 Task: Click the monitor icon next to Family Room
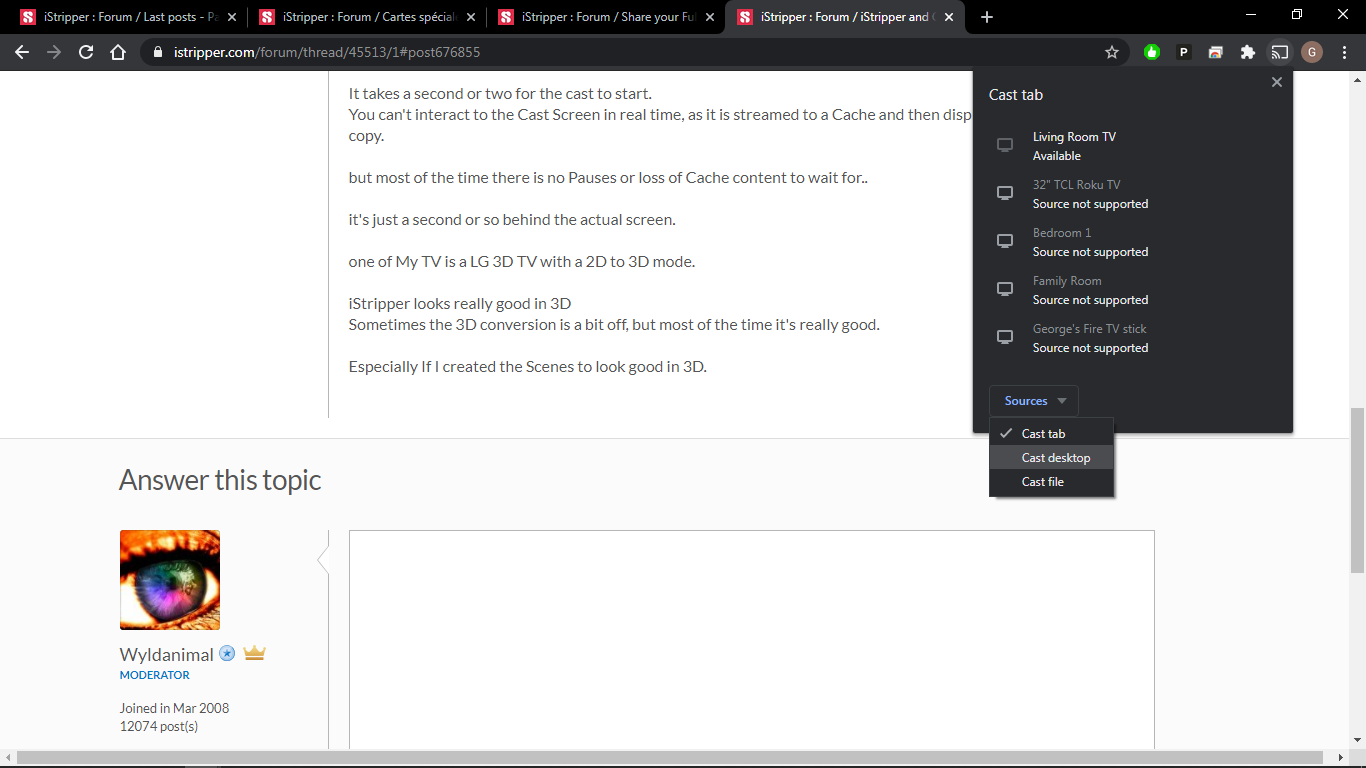click(x=1005, y=289)
